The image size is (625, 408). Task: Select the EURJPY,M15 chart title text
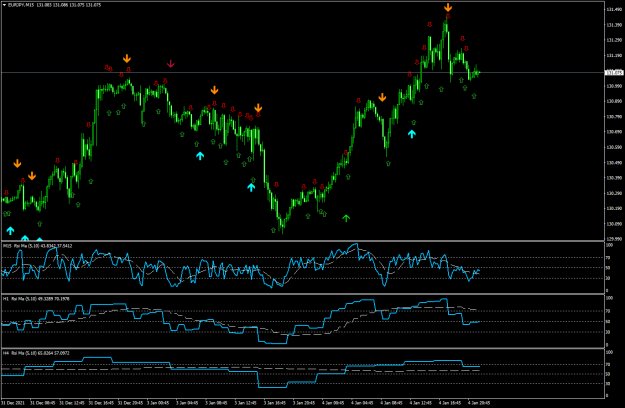click(21, 5)
